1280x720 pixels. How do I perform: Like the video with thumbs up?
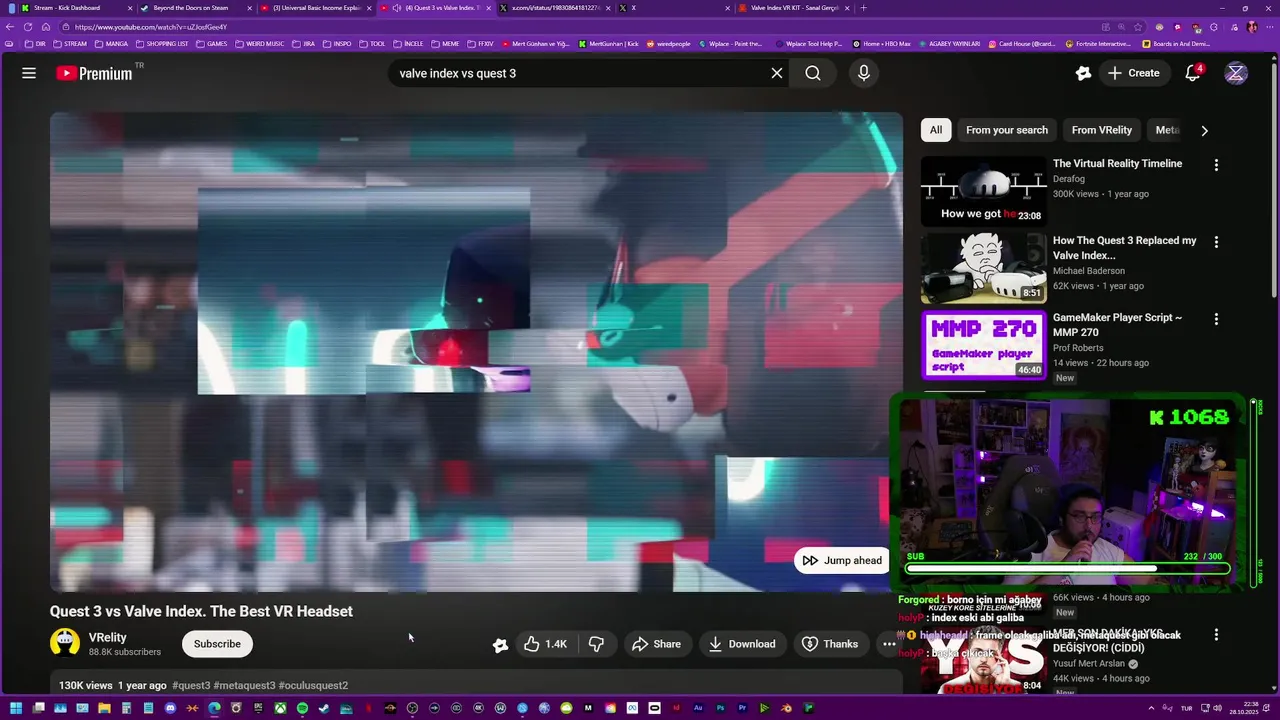(x=546, y=644)
